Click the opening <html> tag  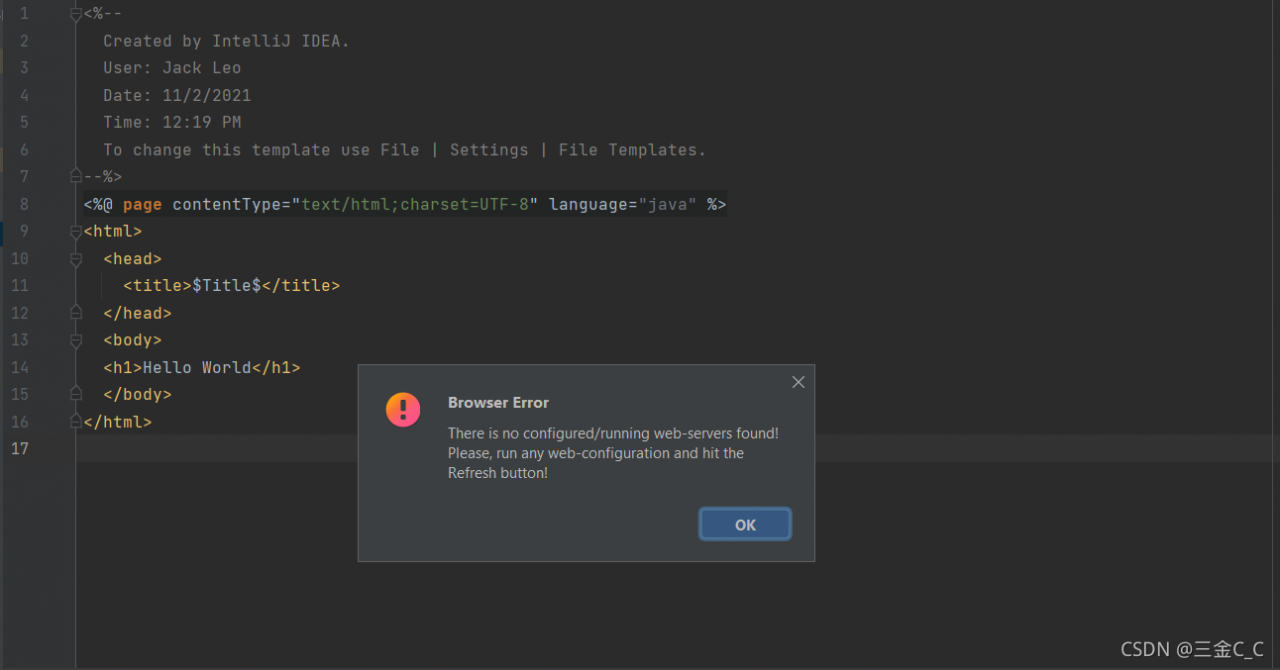113,231
